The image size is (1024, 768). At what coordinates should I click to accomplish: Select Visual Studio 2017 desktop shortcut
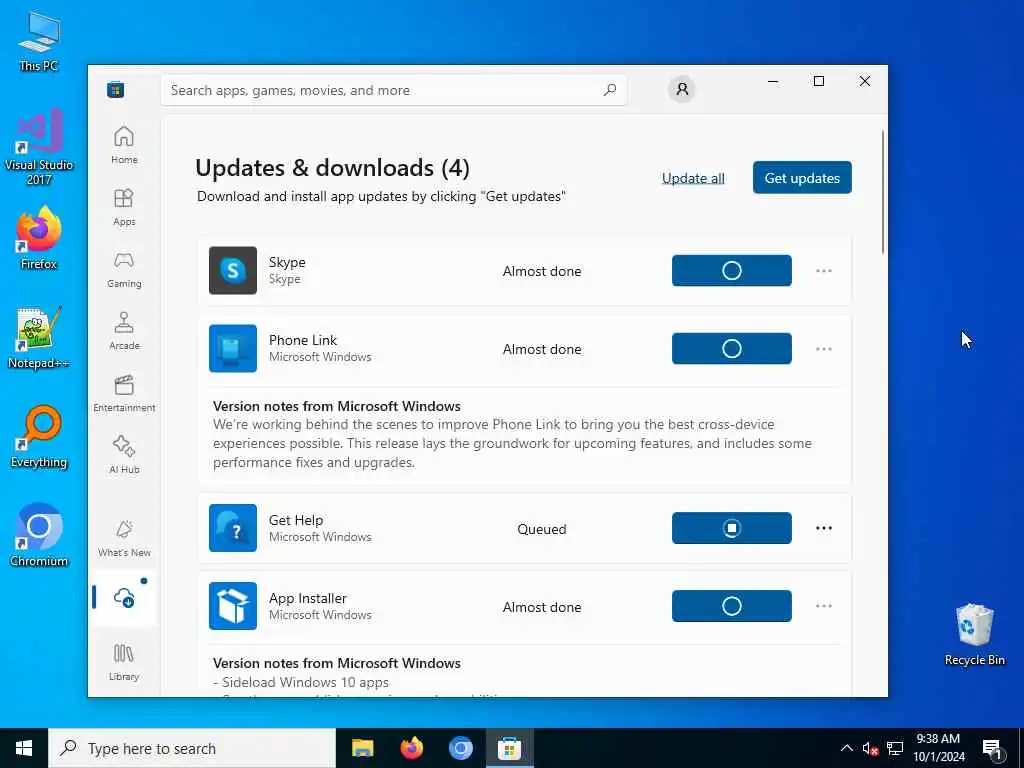(39, 148)
